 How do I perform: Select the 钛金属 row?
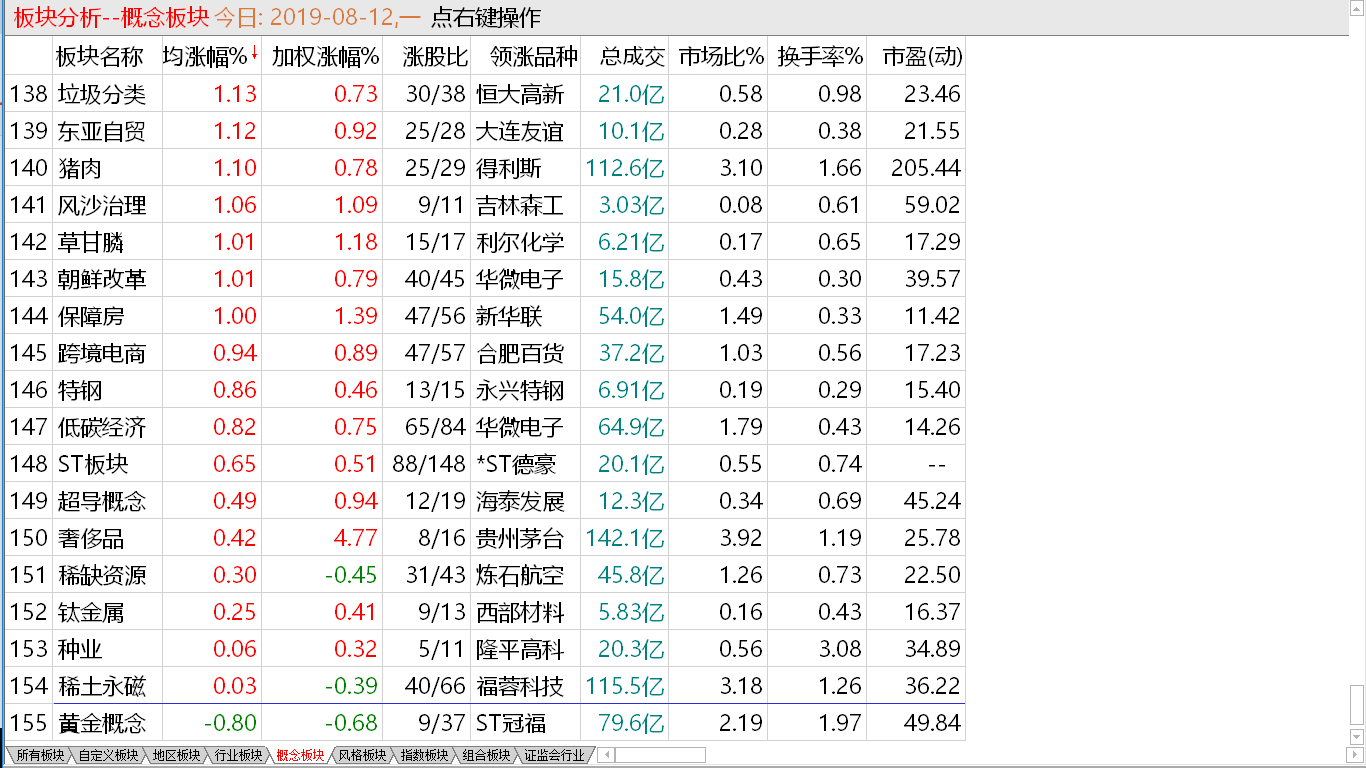(x=485, y=612)
